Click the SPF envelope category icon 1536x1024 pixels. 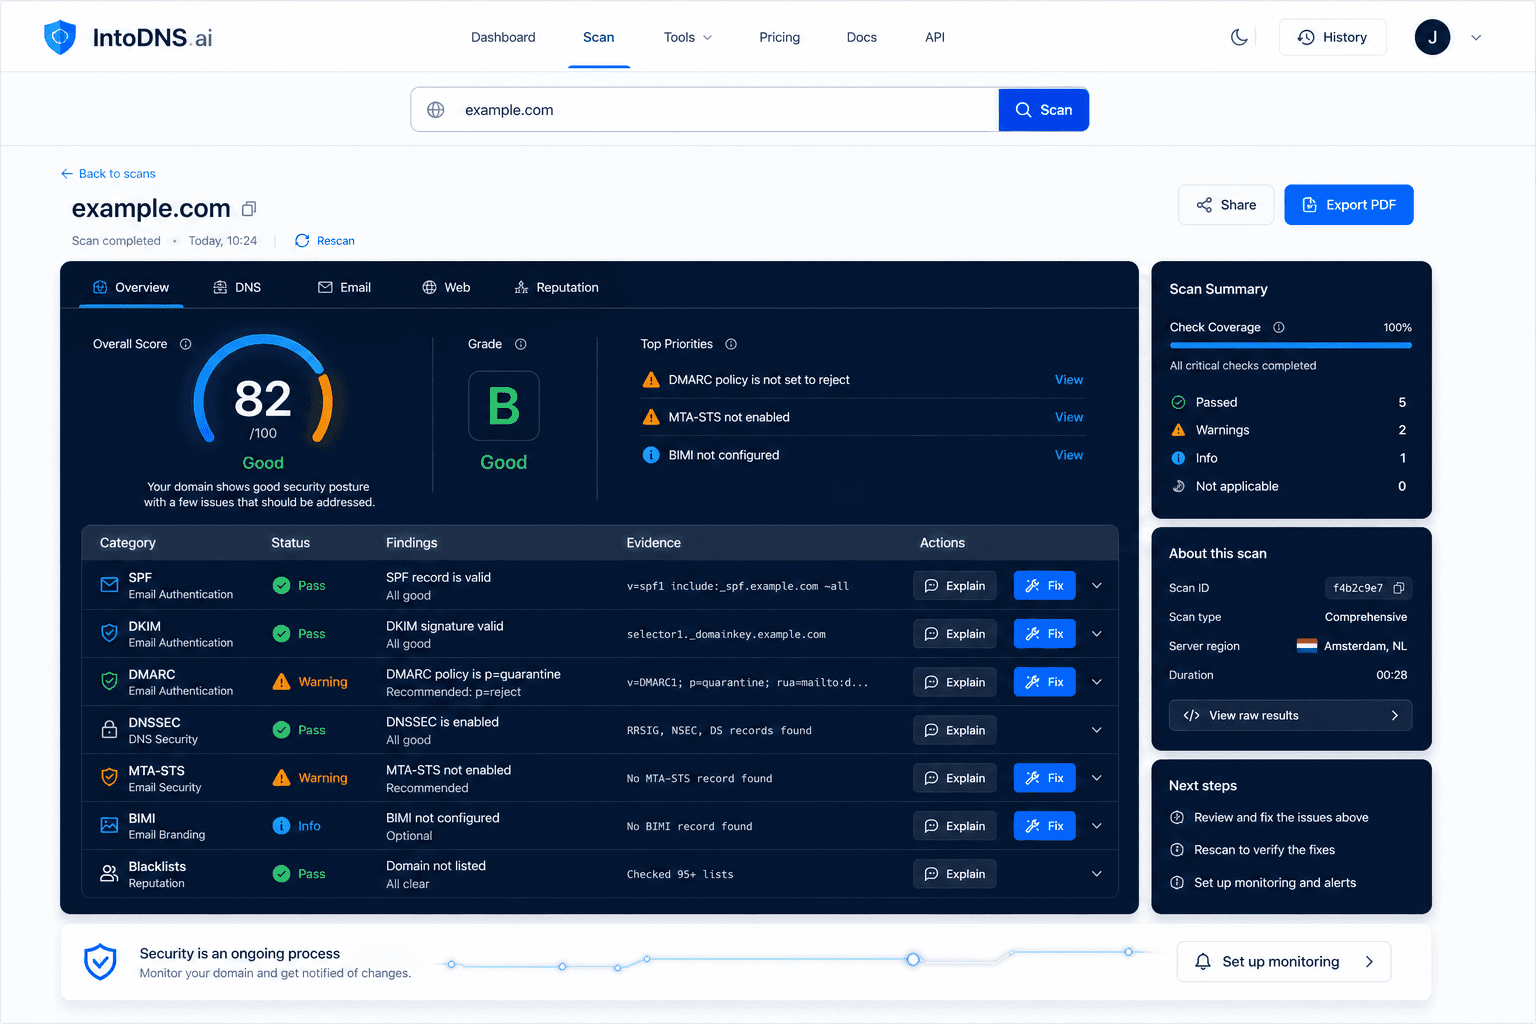[109, 585]
